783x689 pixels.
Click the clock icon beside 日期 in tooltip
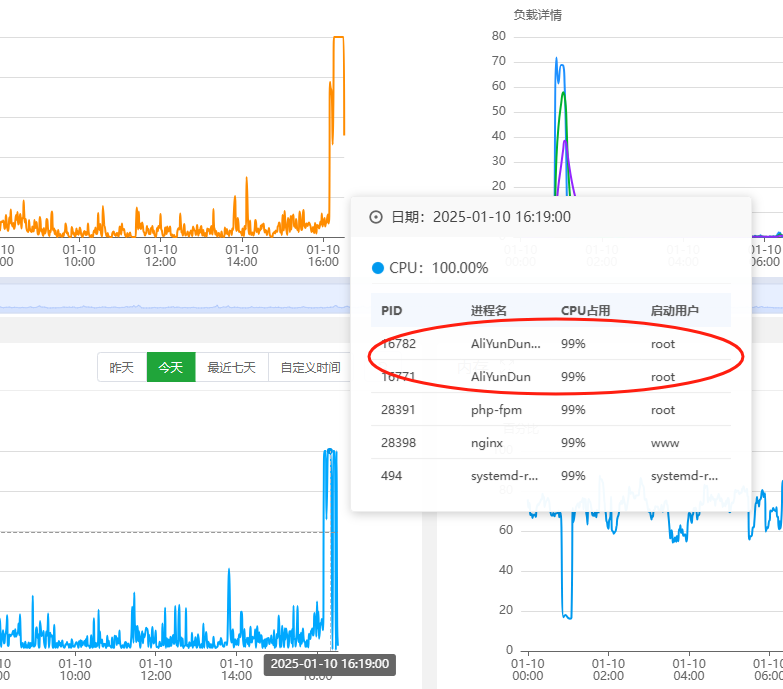[x=376, y=217]
